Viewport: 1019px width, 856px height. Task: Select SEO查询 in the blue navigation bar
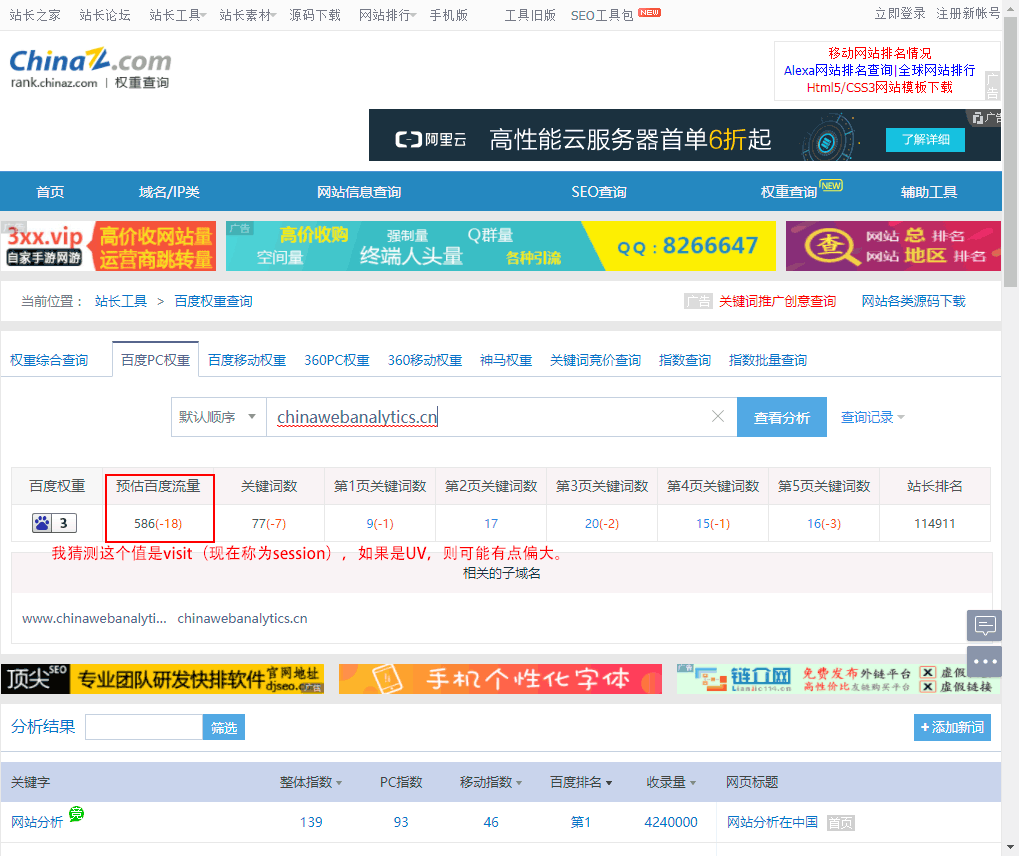pos(599,192)
